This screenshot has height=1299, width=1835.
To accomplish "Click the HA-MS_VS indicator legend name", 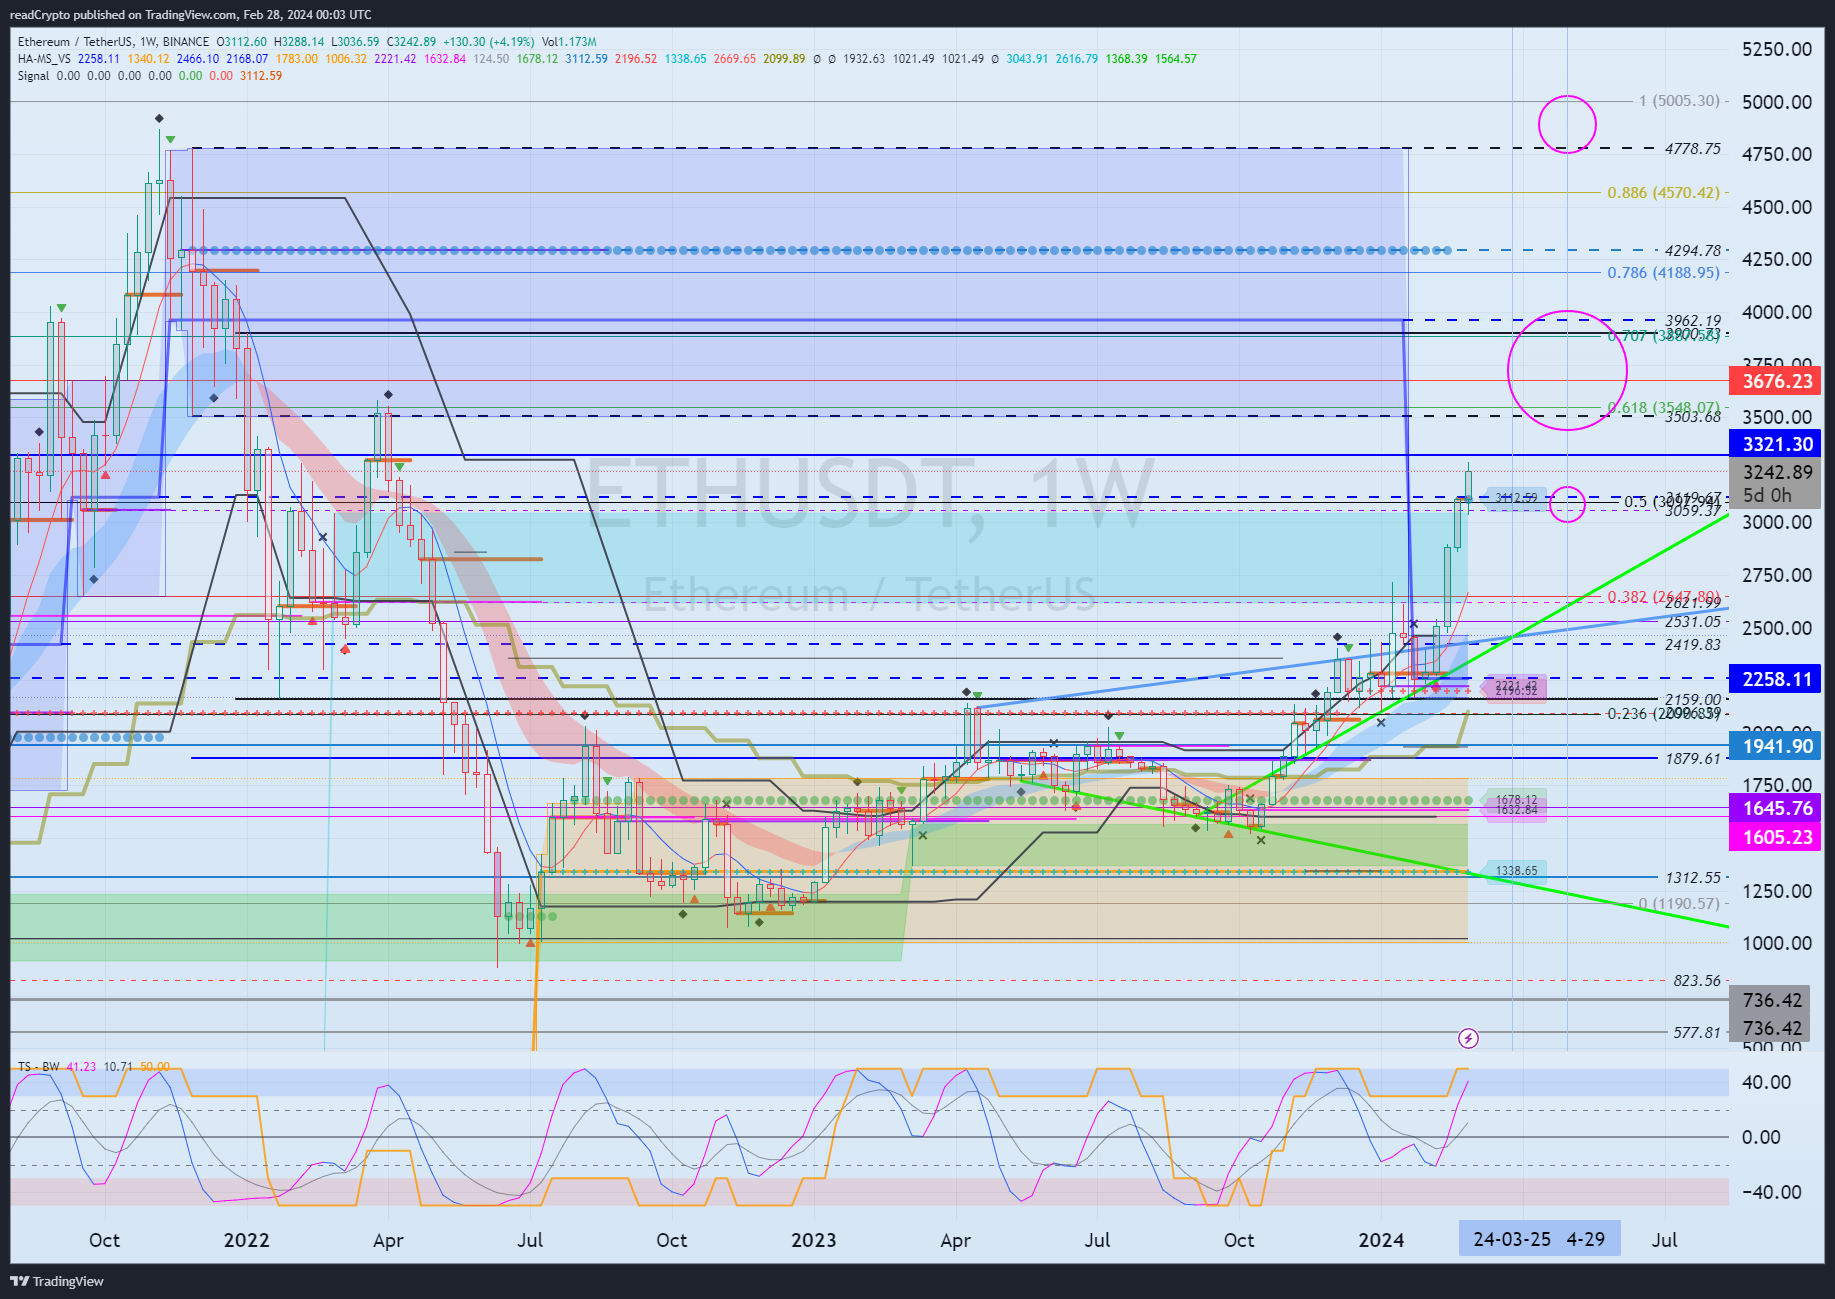I will click(x=44, y=59).
